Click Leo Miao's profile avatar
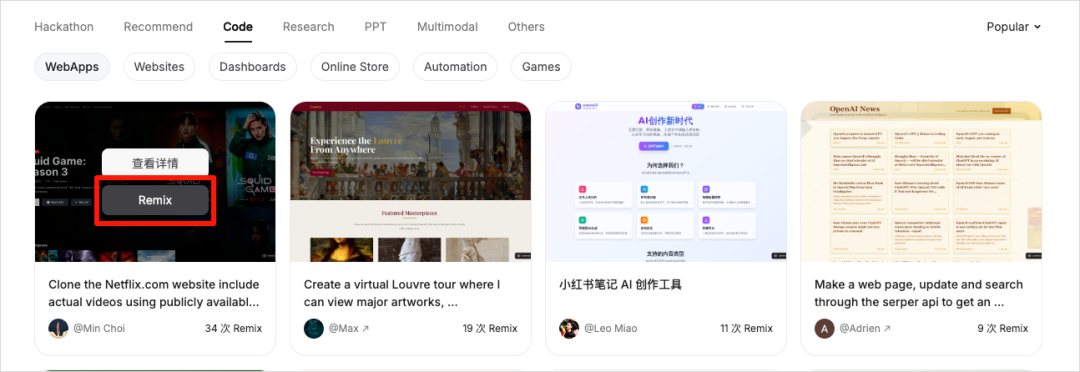 pyautogui.click(x=569, y=328)
